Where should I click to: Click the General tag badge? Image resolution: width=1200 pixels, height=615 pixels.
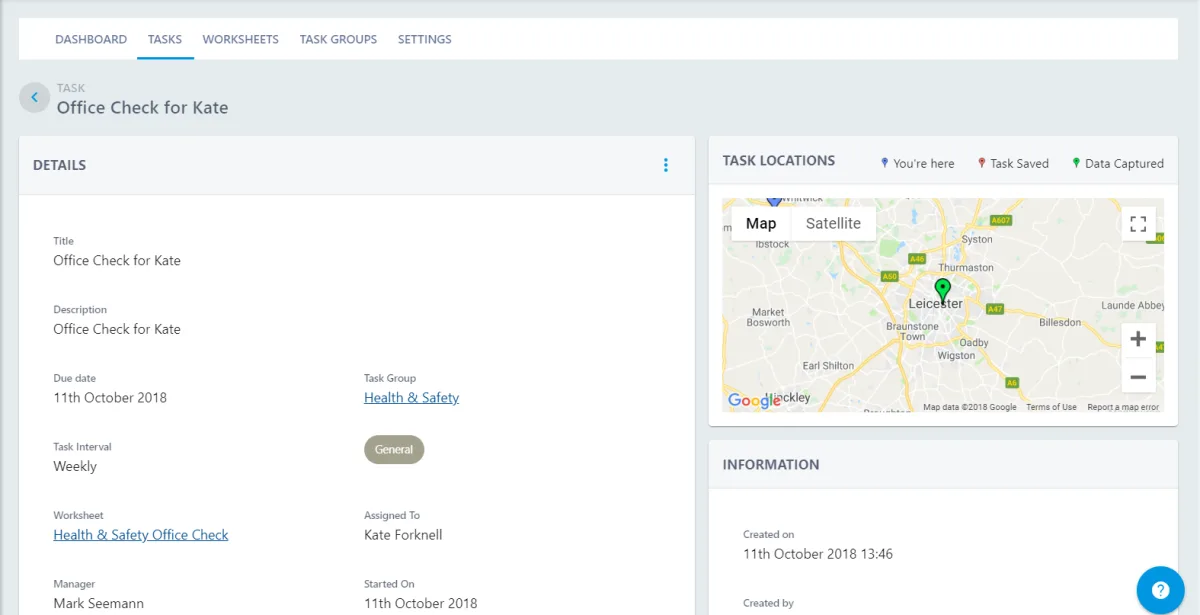tap(394, 450)
